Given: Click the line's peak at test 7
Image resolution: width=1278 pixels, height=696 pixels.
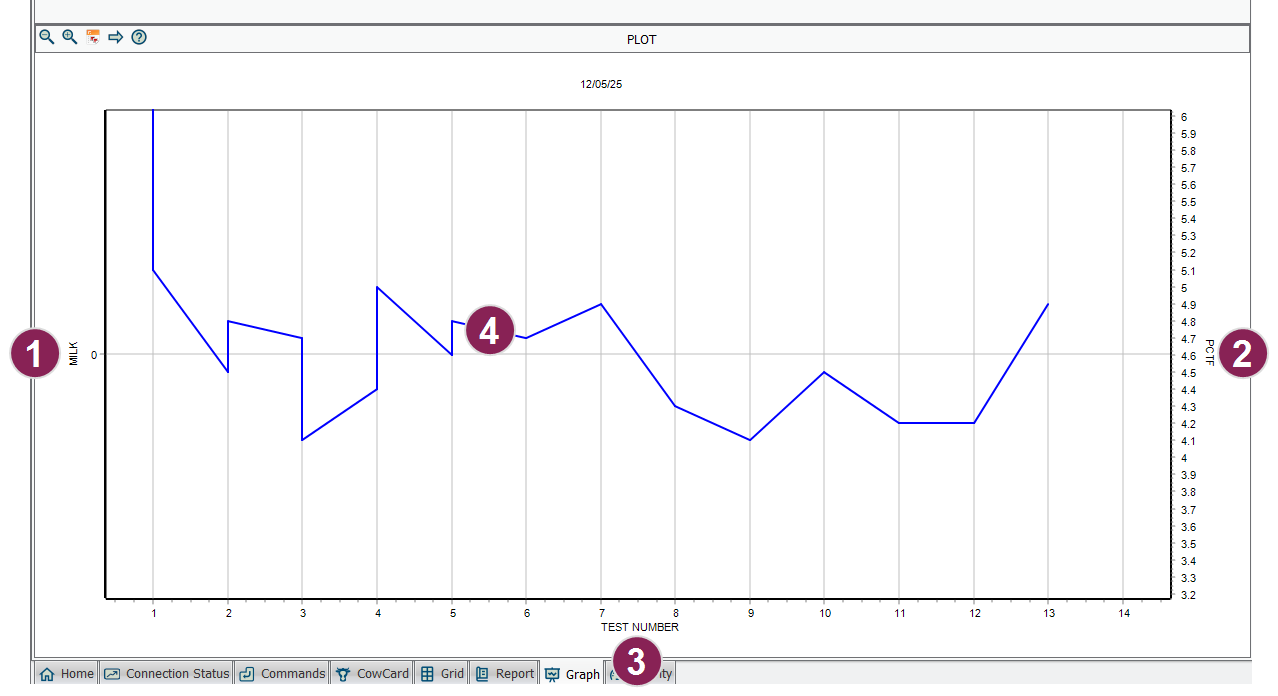Looking at the screenshot, I should point(600,304).
